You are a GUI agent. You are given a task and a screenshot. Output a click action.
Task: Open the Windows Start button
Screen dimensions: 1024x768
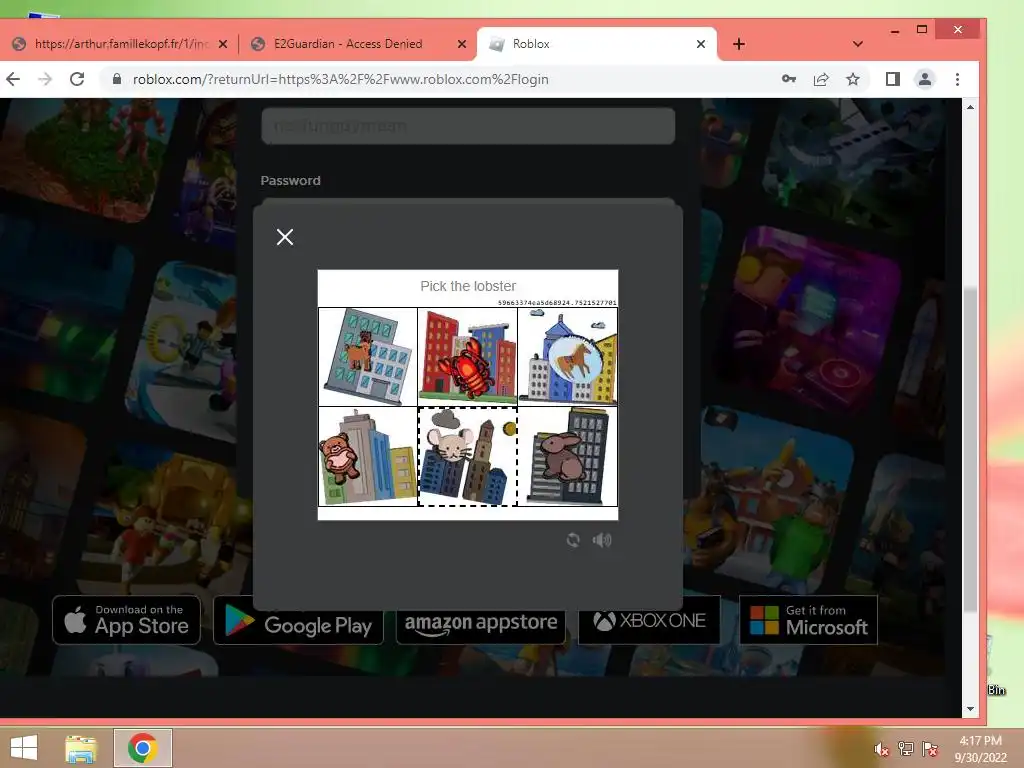(24, 748)
